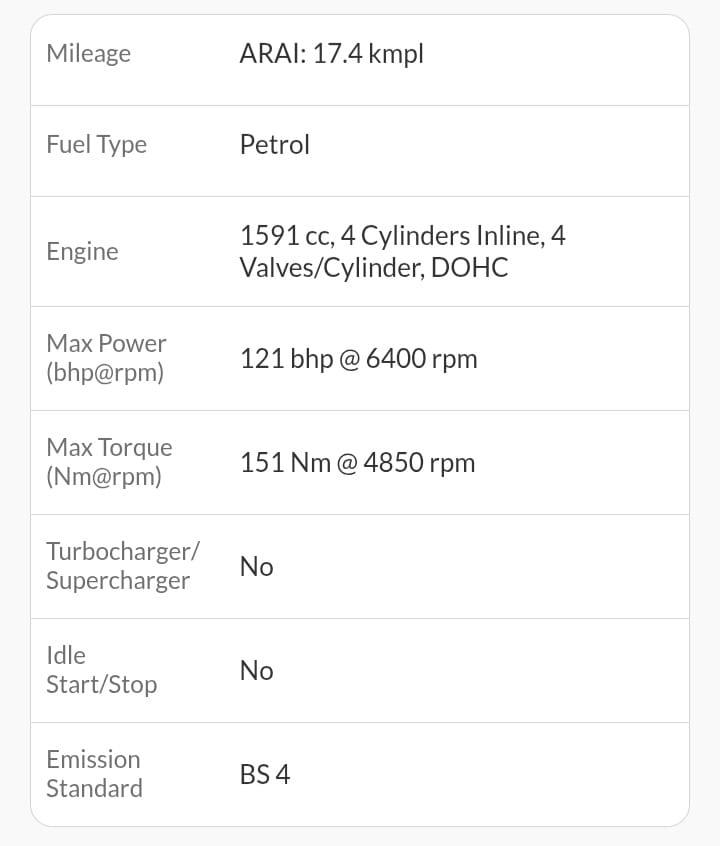
Task: Click the Idle Start/Stop label
Action: coord(101,670)
